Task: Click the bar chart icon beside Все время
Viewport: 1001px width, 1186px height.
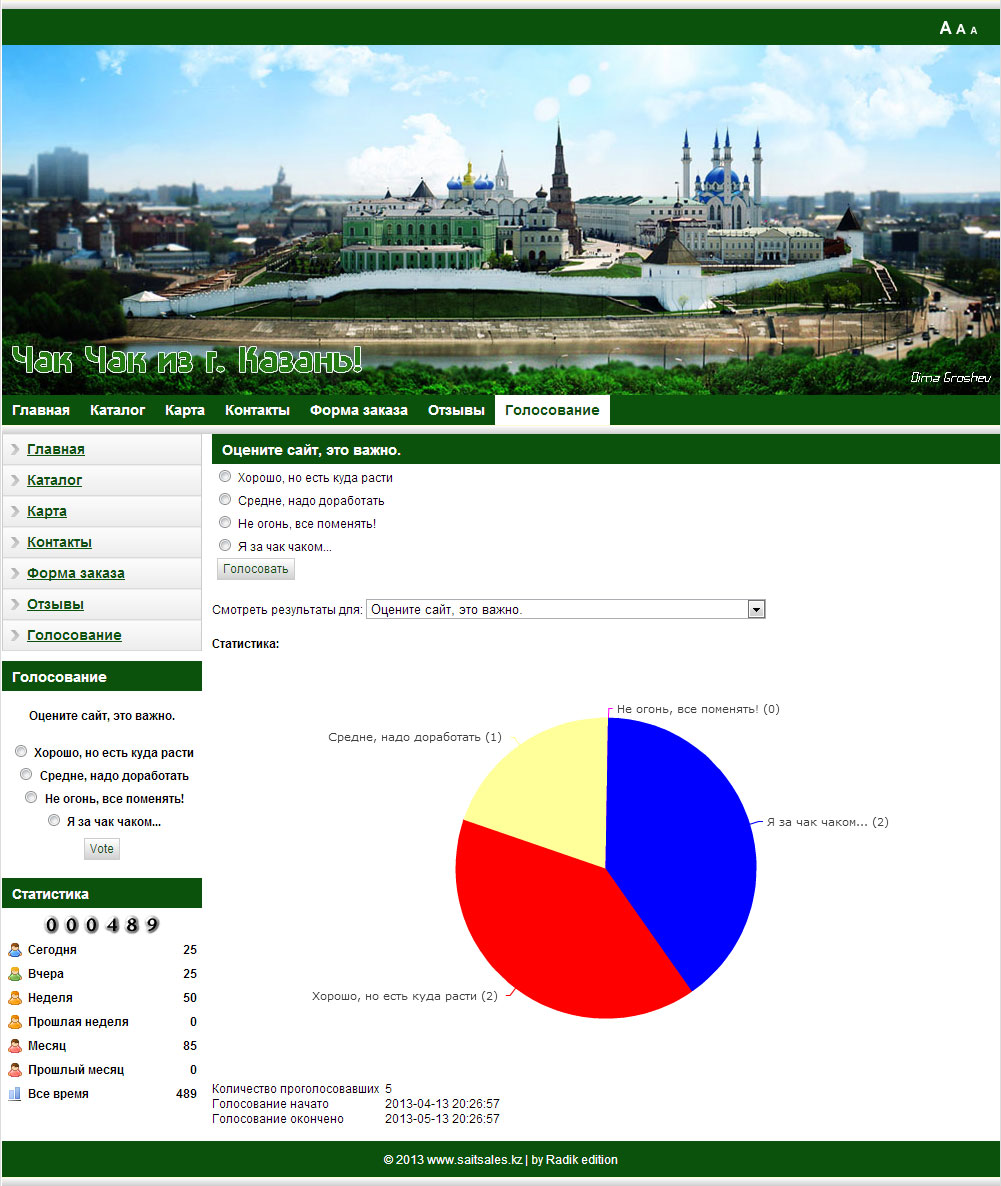Action: click(x=15, y=1094)
